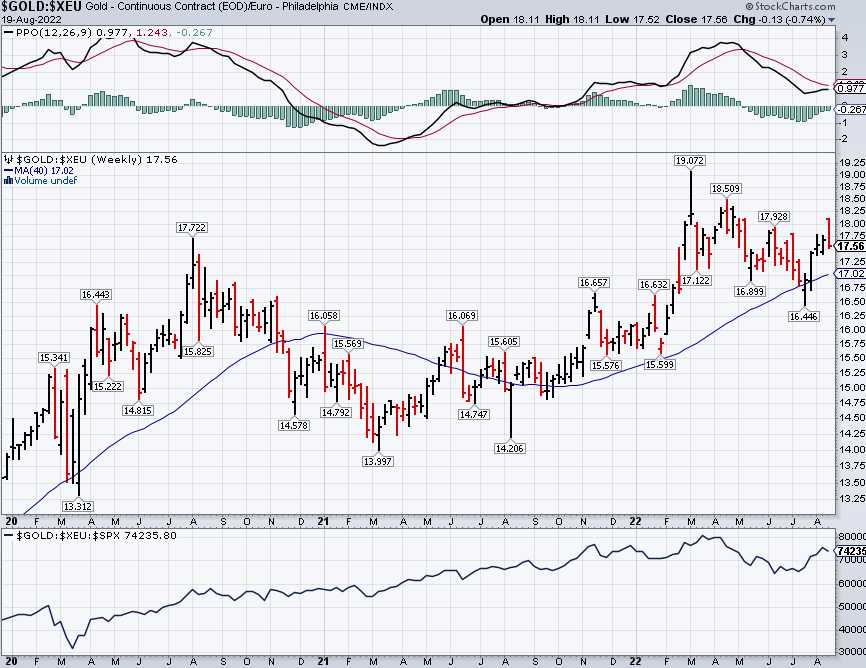Viewport: 866px width, 668px height.
Task: Click the 0.977 PPO value tag on right axis
Action: pyautogui.click(x=850, y=88)
